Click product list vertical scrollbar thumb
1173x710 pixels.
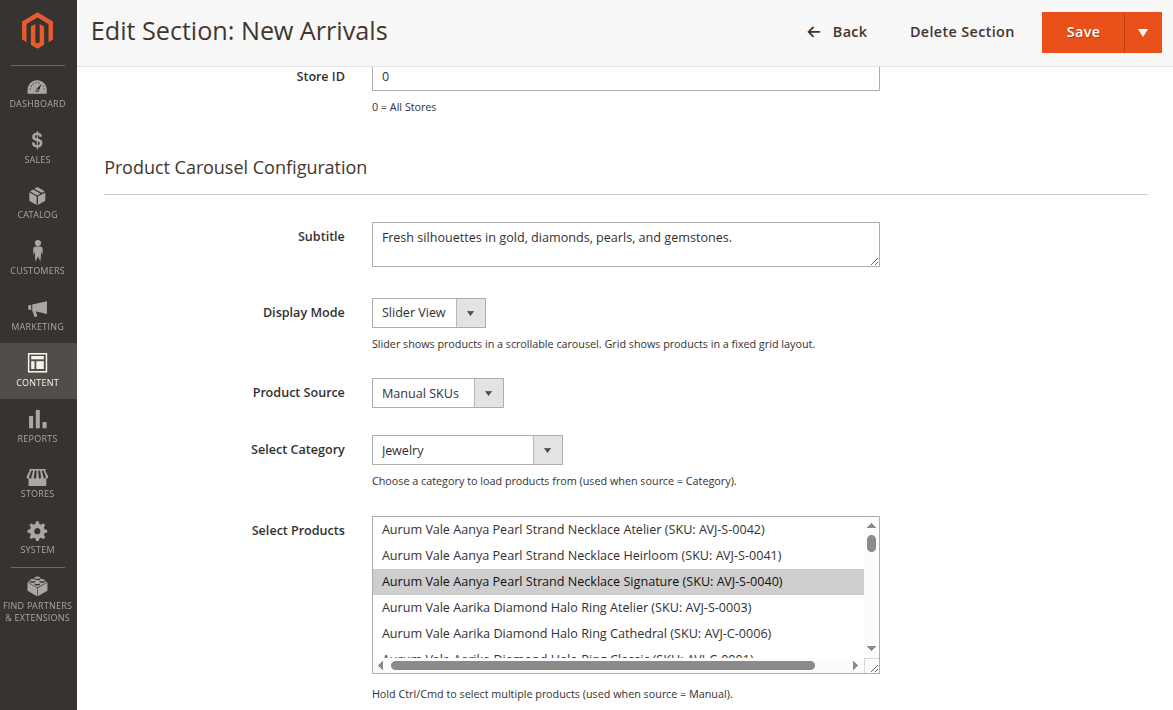click(872, 543)
